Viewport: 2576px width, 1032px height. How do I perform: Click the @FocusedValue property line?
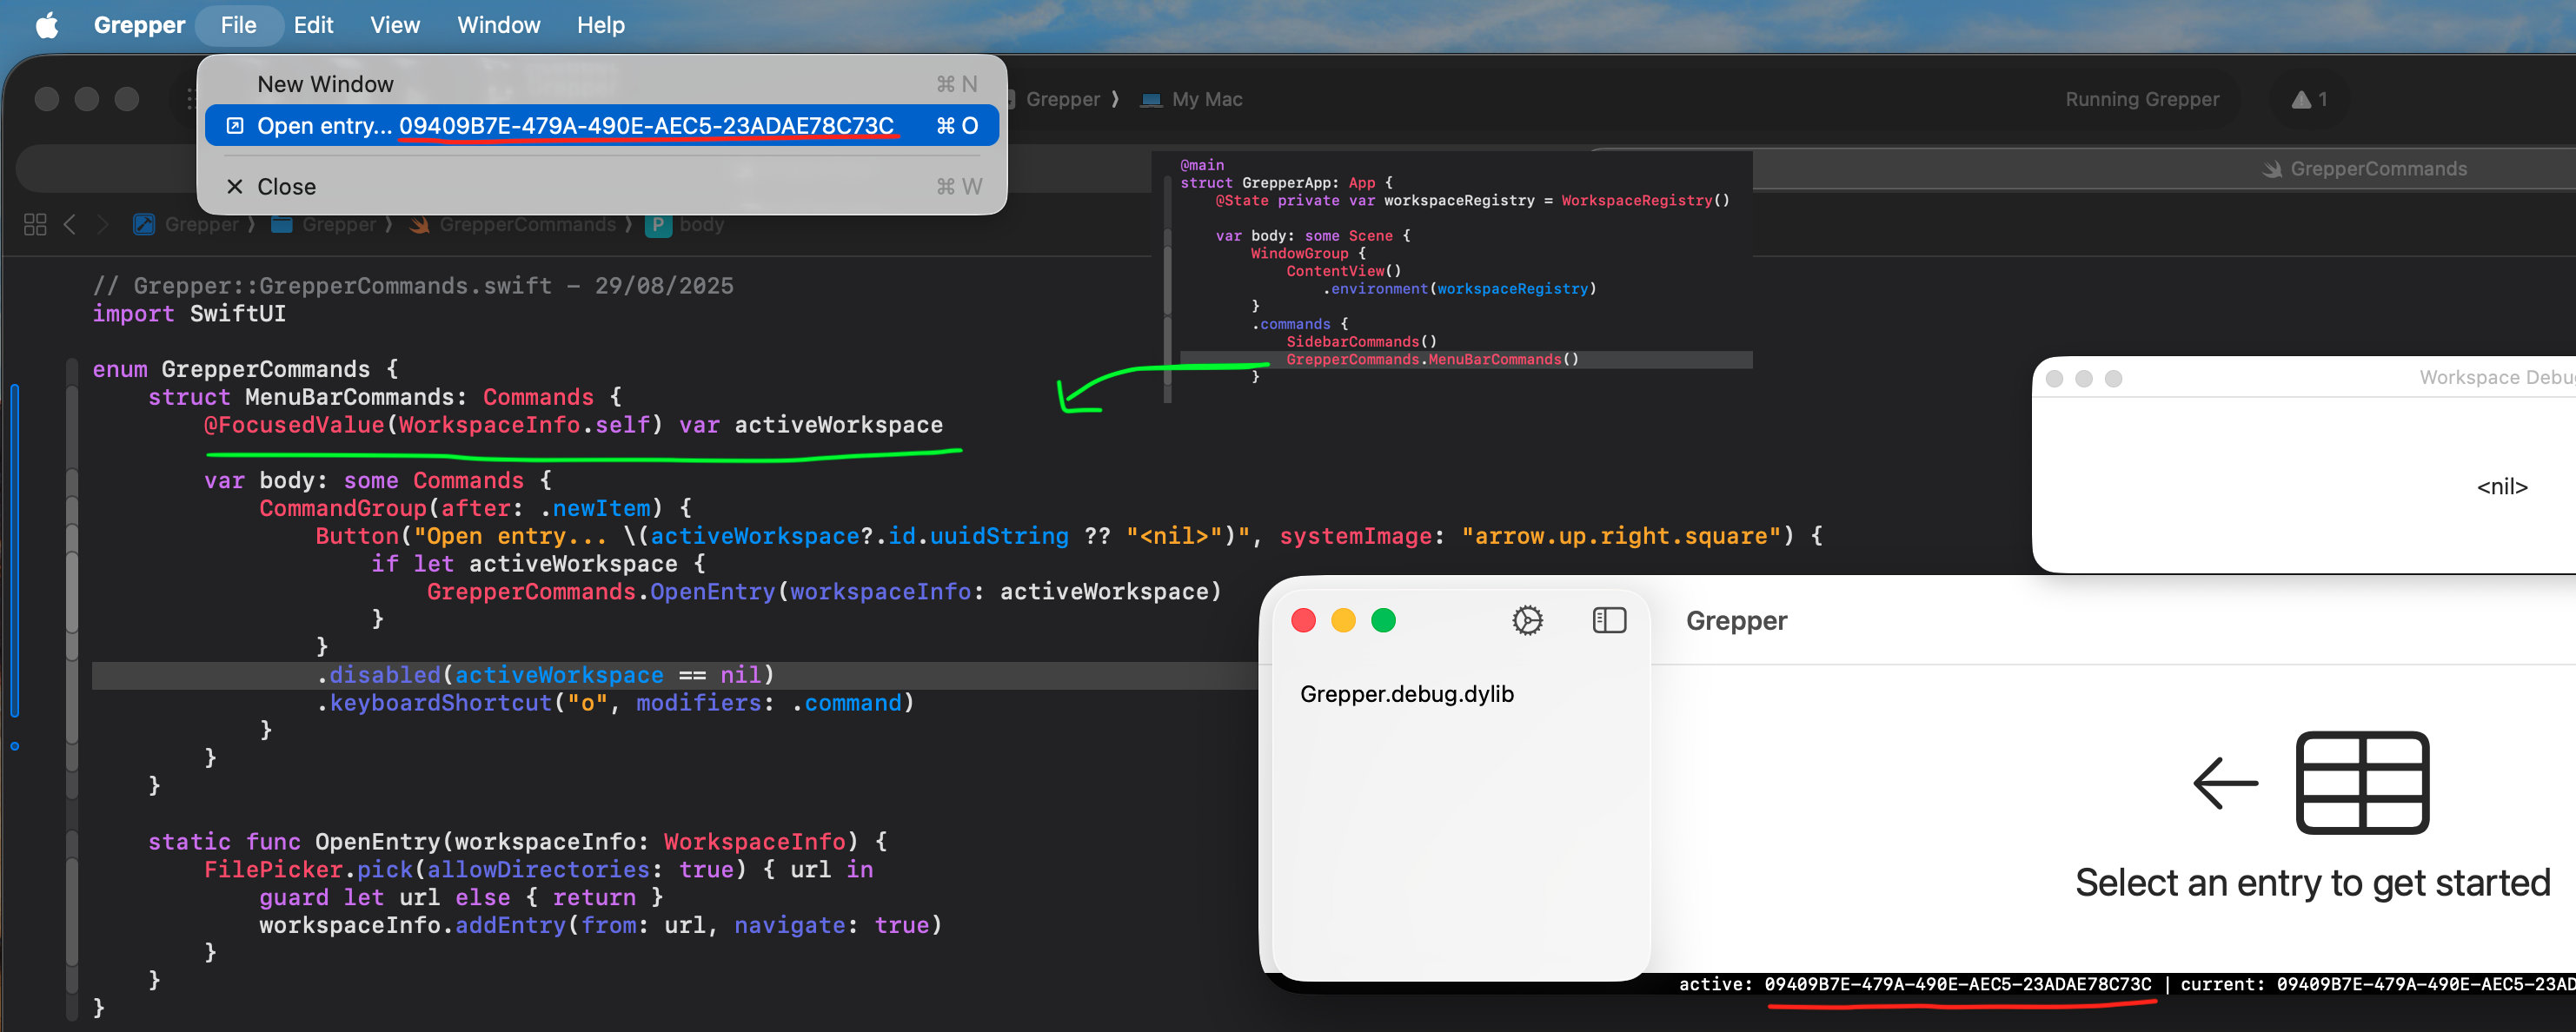coord(574,425)
